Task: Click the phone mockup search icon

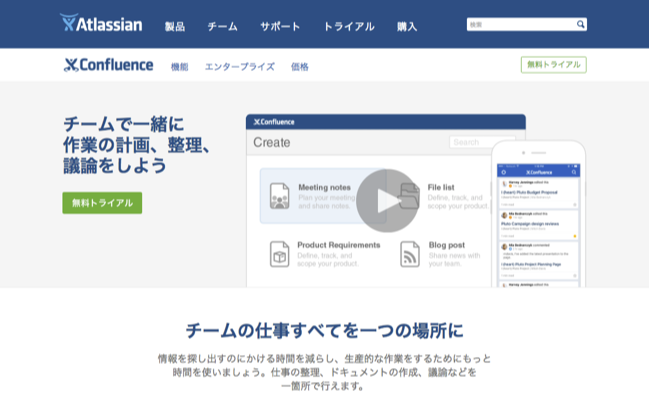Action: [x=574, y=172]
